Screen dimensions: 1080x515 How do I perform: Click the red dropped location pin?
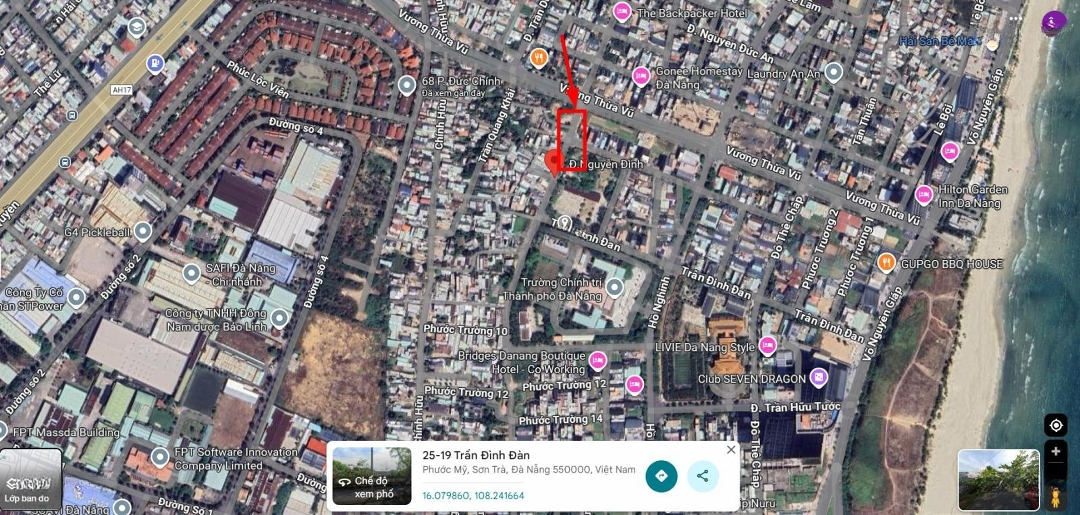(554, 163)
